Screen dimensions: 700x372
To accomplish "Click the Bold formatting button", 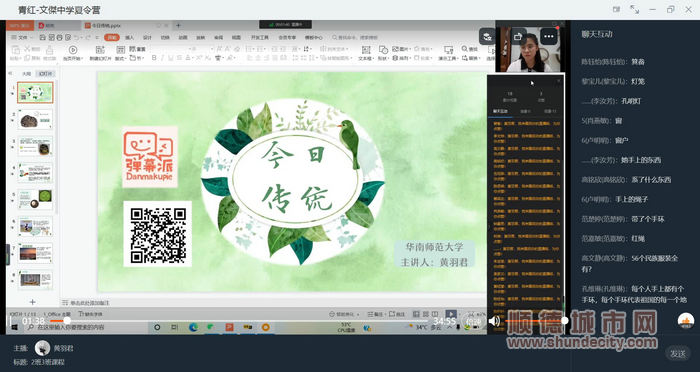I will (154, 58).
